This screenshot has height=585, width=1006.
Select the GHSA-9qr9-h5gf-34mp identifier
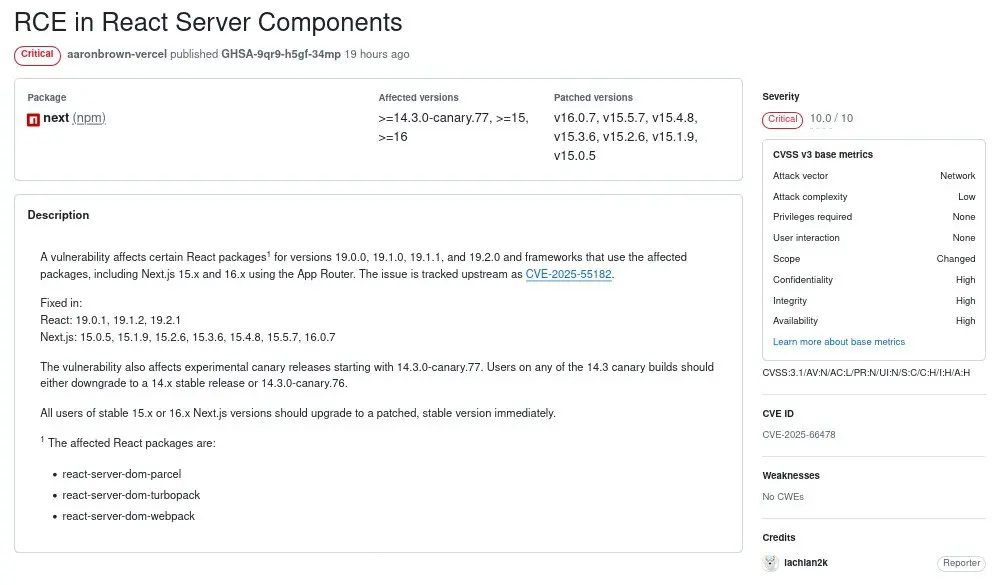coord(281,55)
